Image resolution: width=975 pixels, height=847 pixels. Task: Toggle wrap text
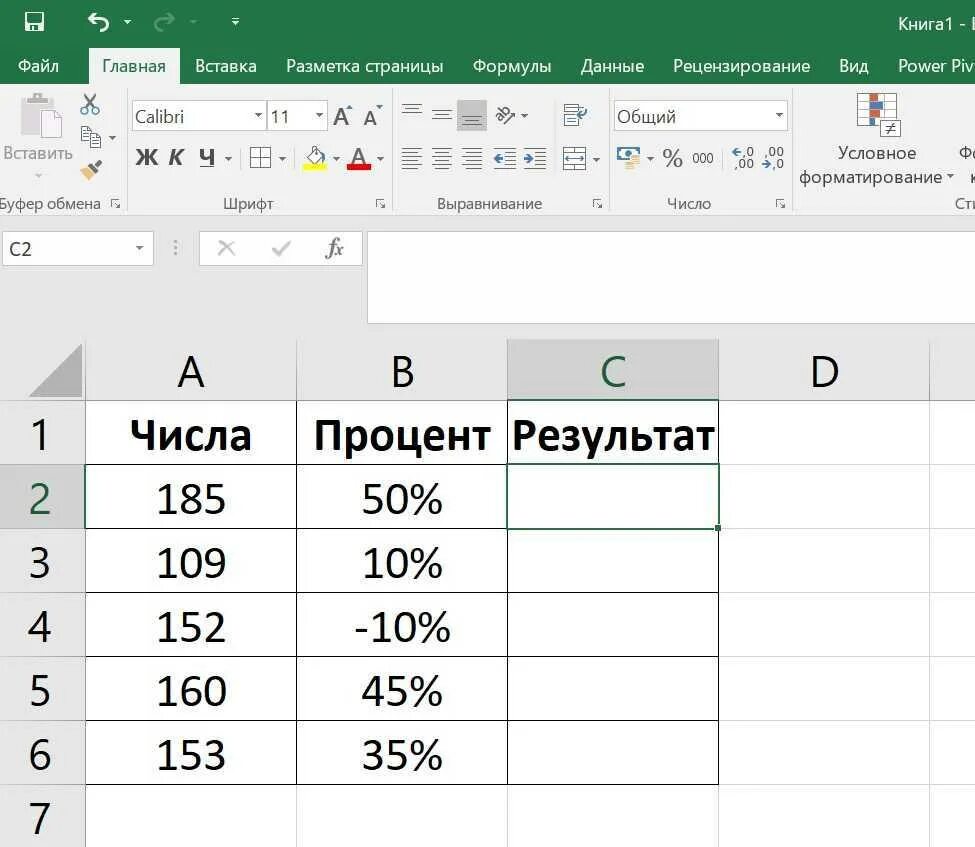click(x=575, y=115)
